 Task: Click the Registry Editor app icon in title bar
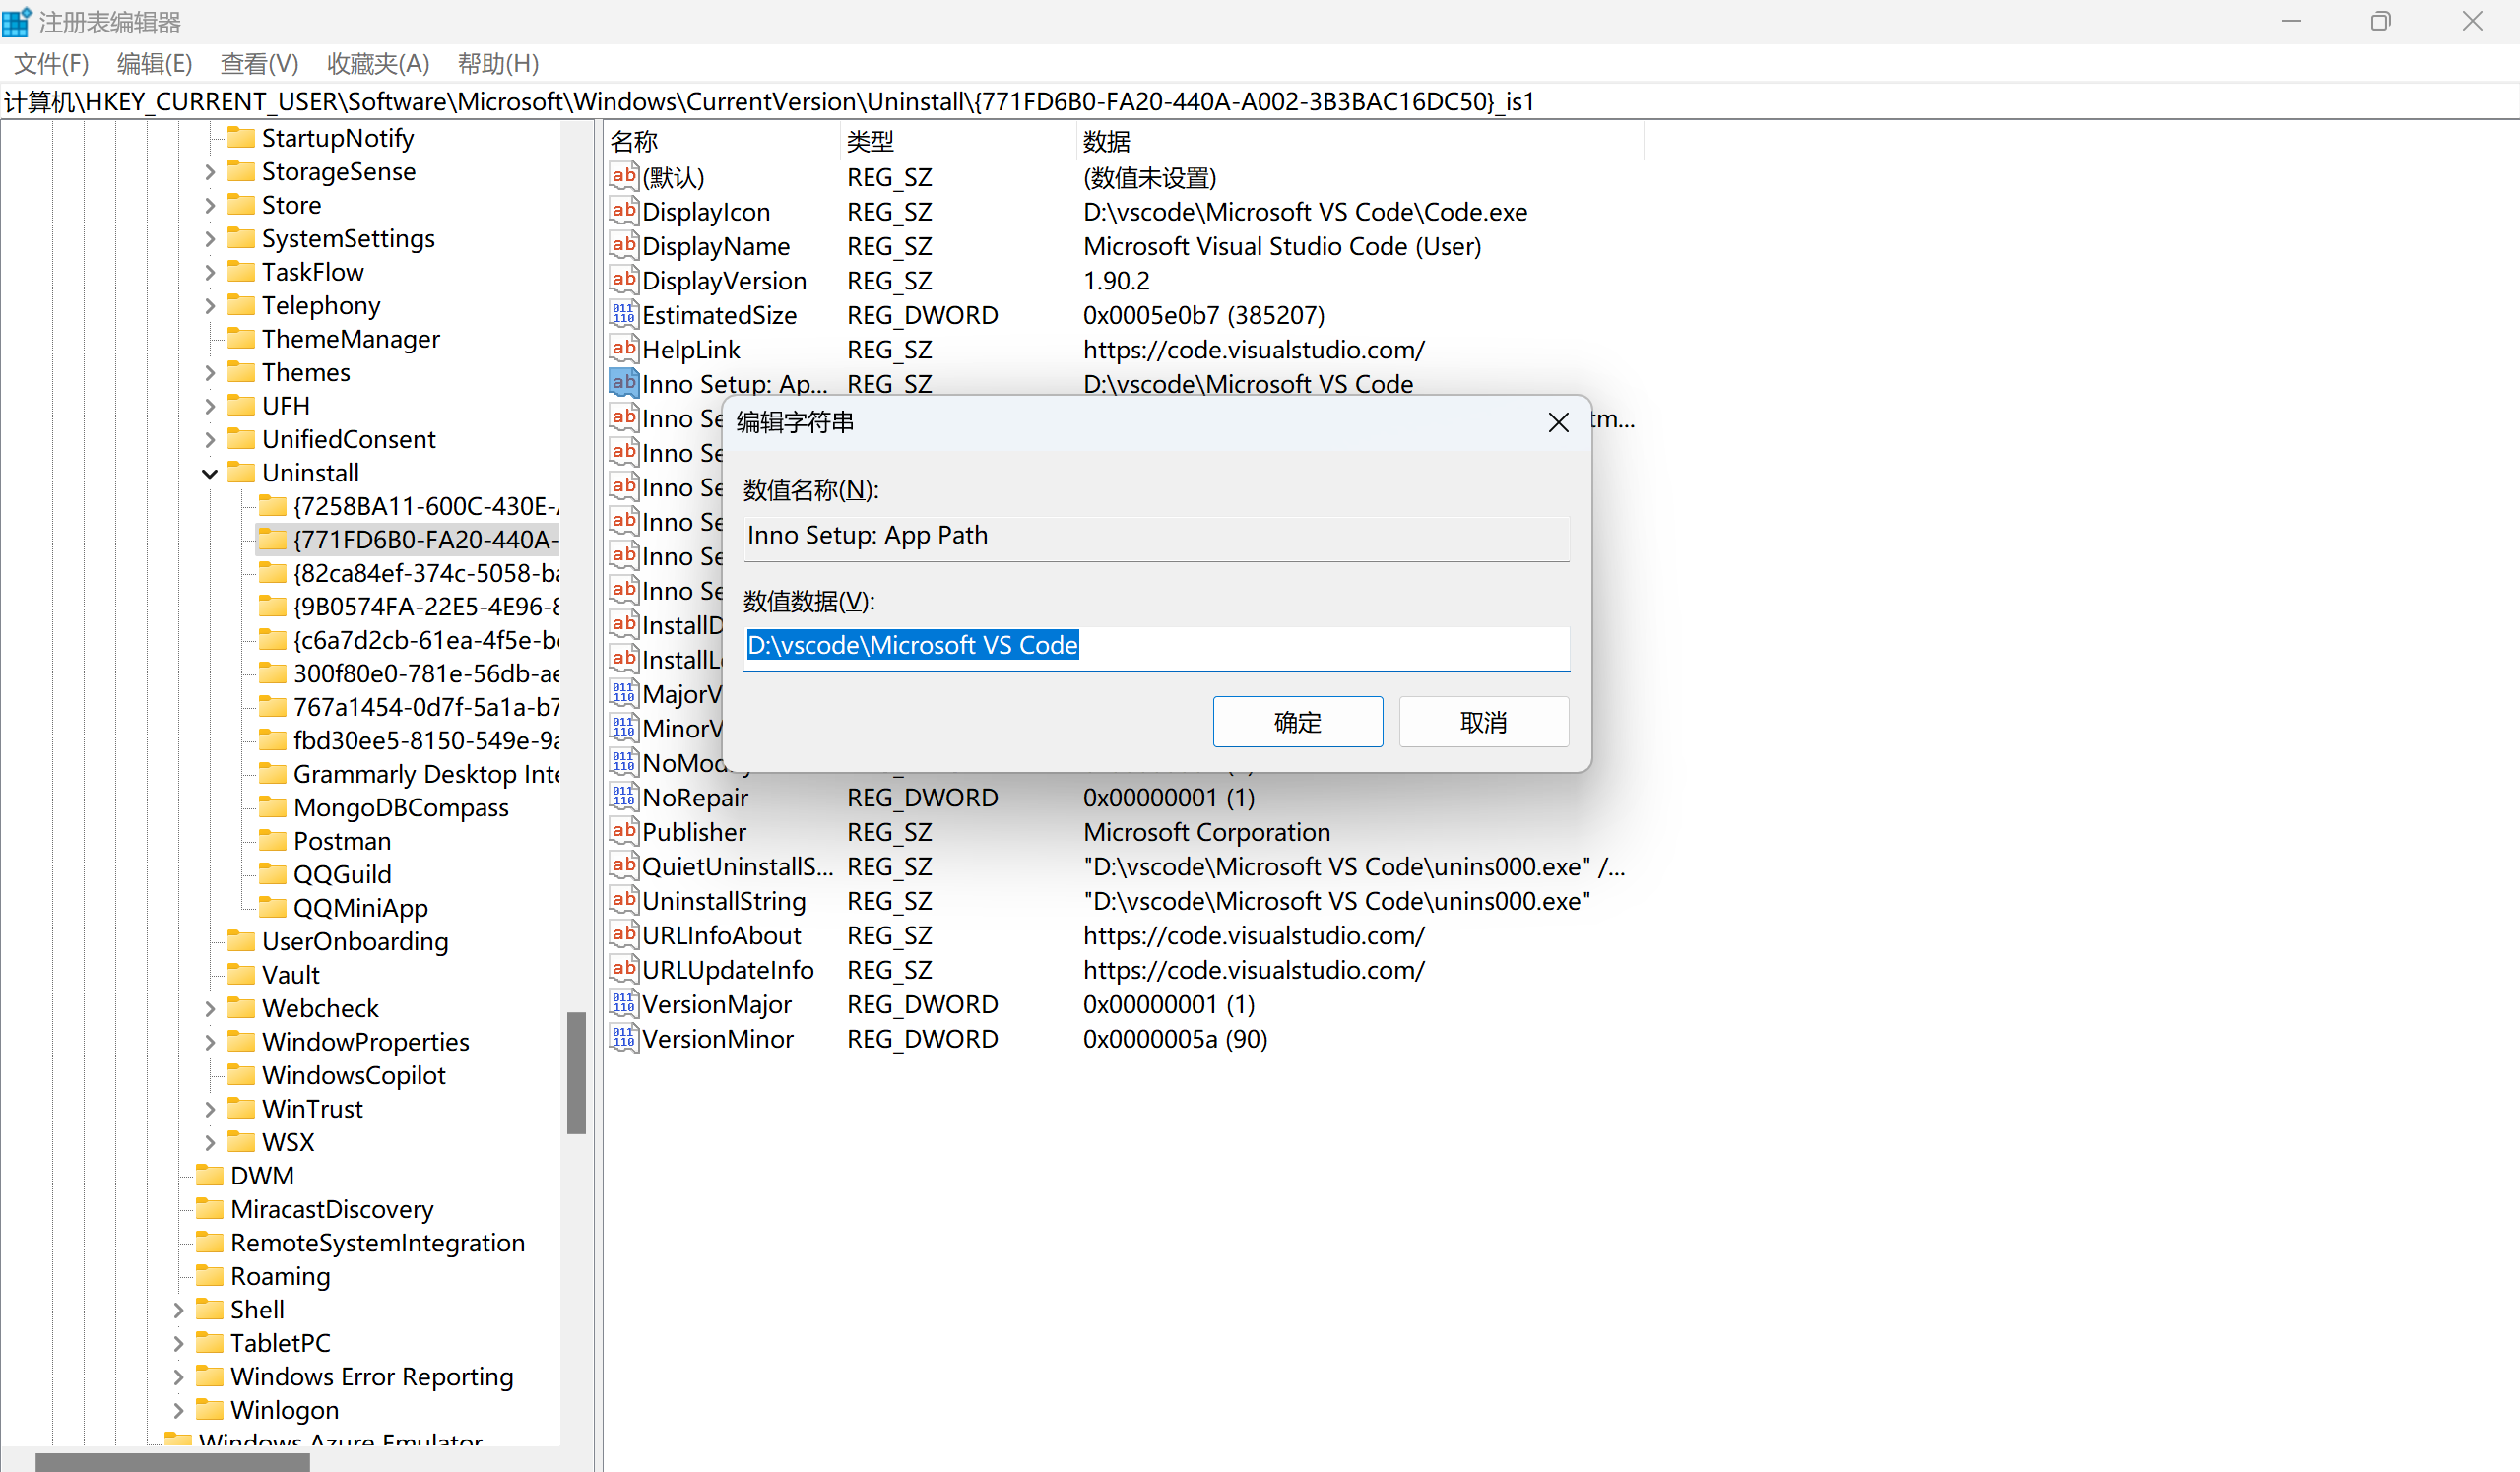coord(17,21)
